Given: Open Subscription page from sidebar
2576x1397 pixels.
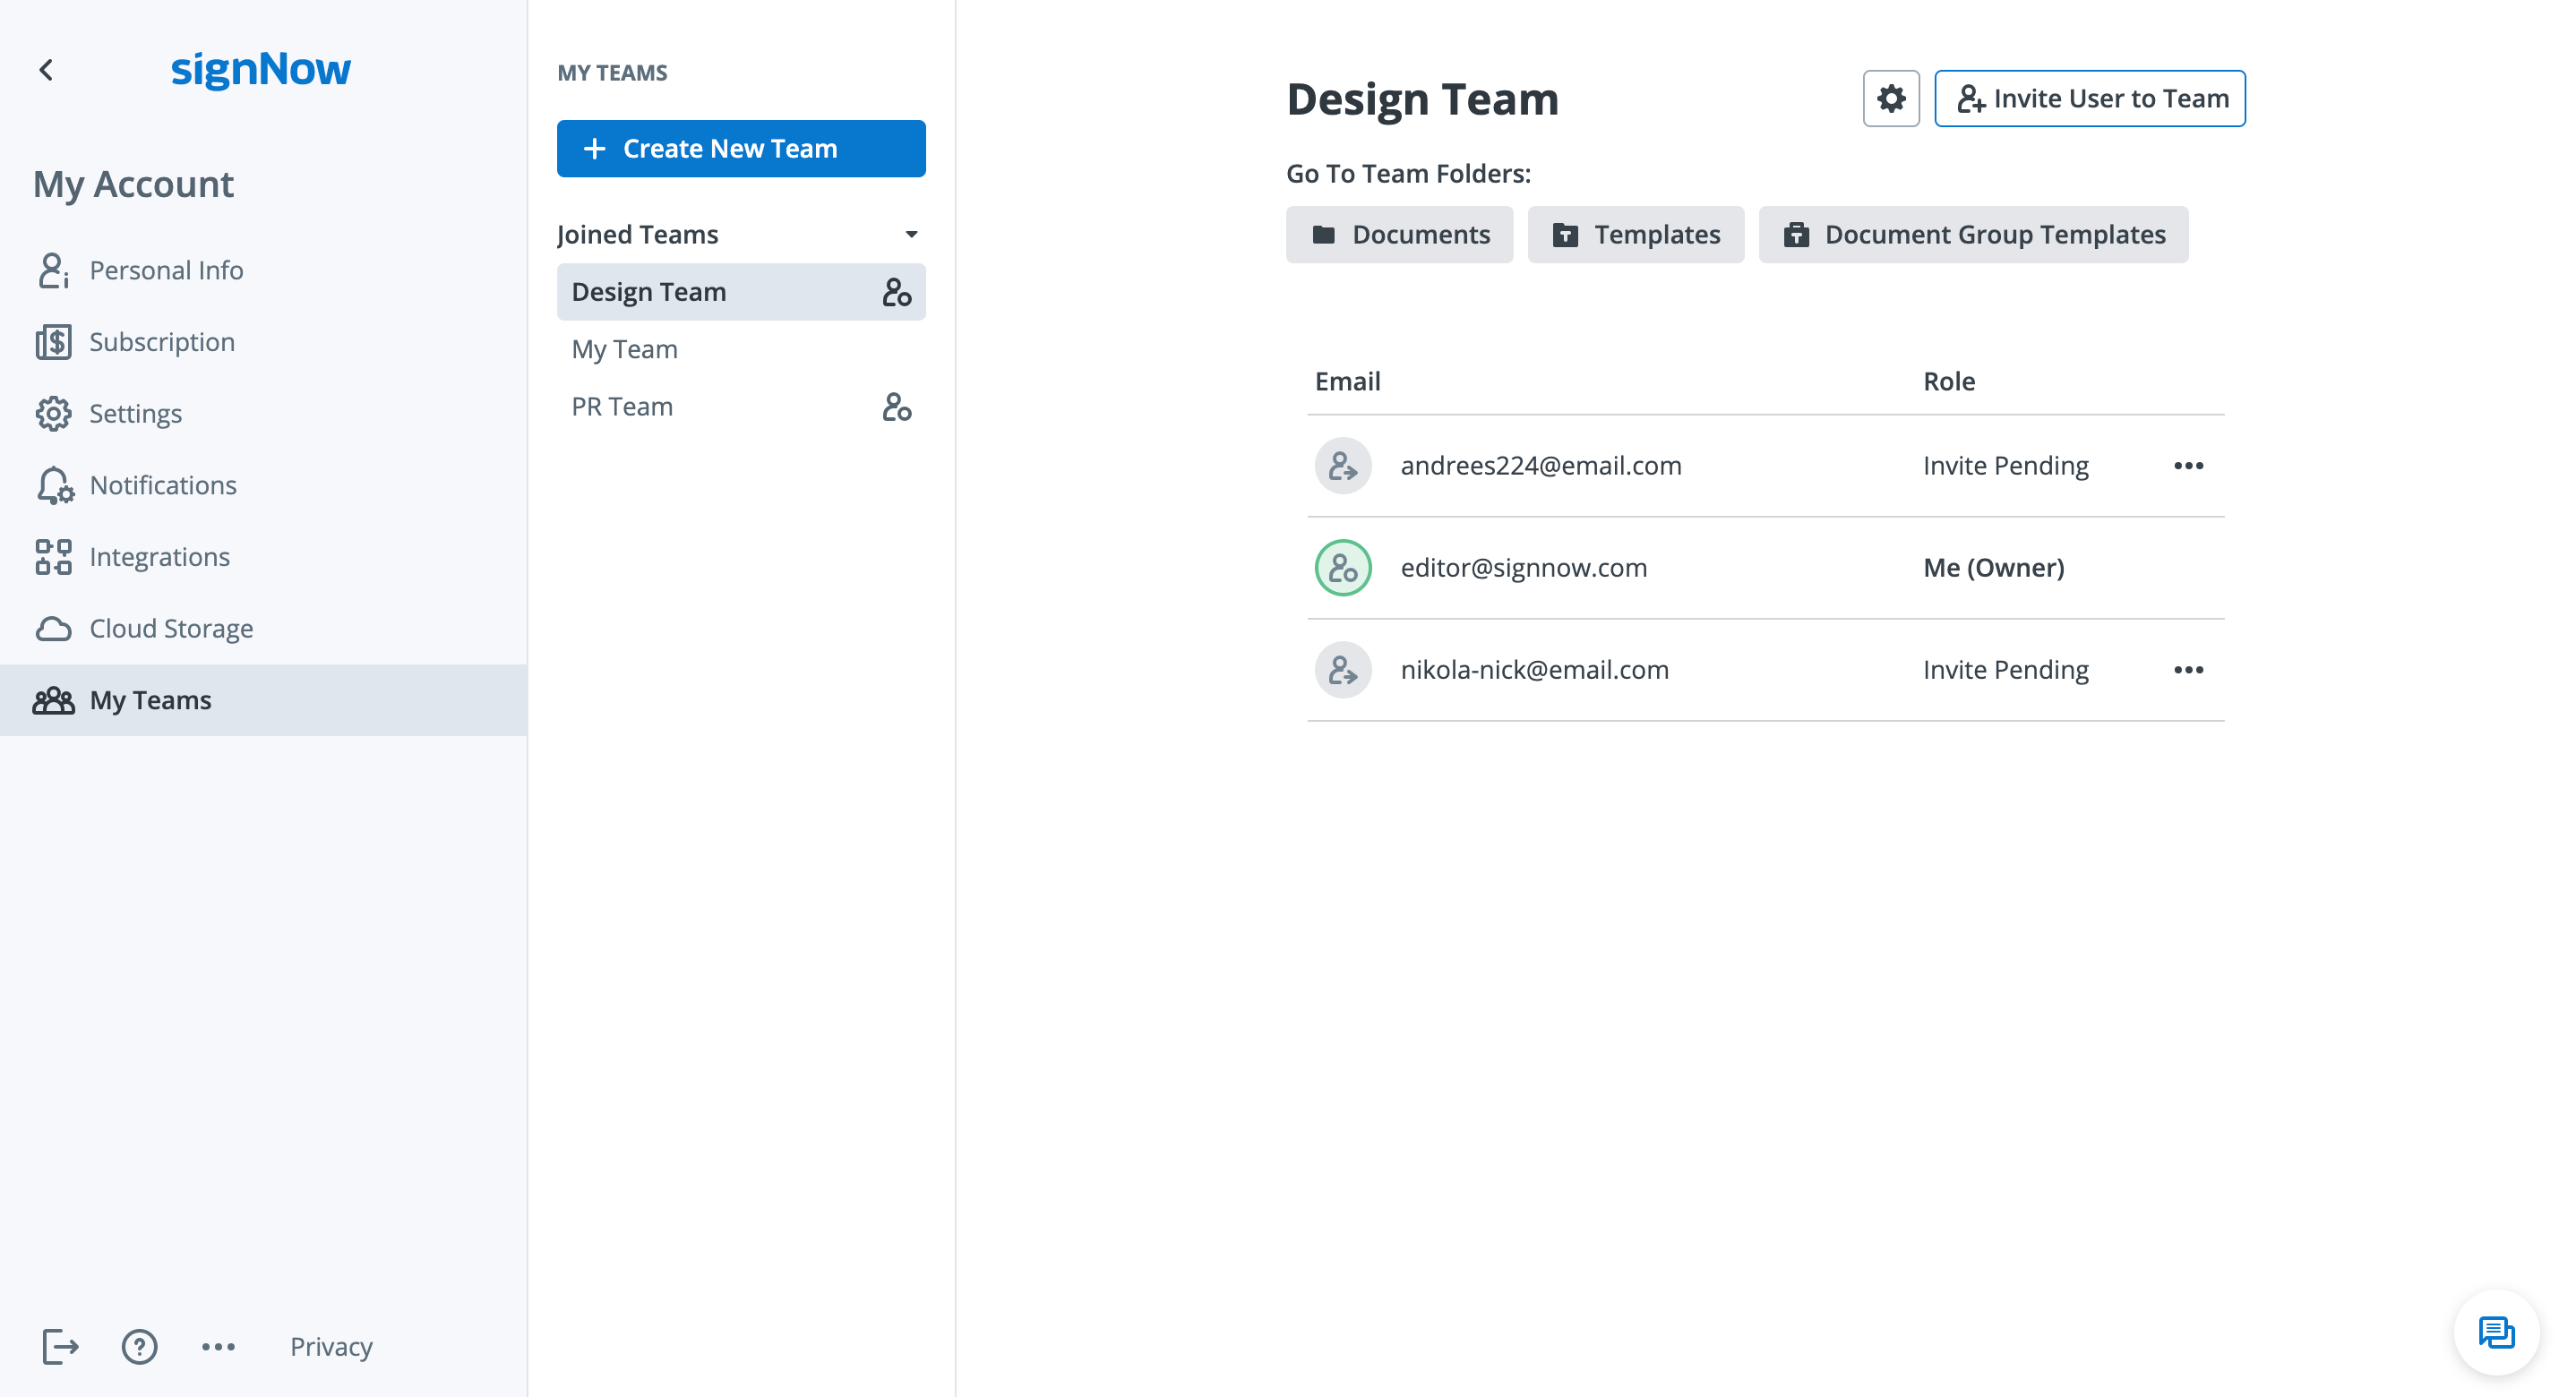Looking at the screenshot, I should [162, 342].
